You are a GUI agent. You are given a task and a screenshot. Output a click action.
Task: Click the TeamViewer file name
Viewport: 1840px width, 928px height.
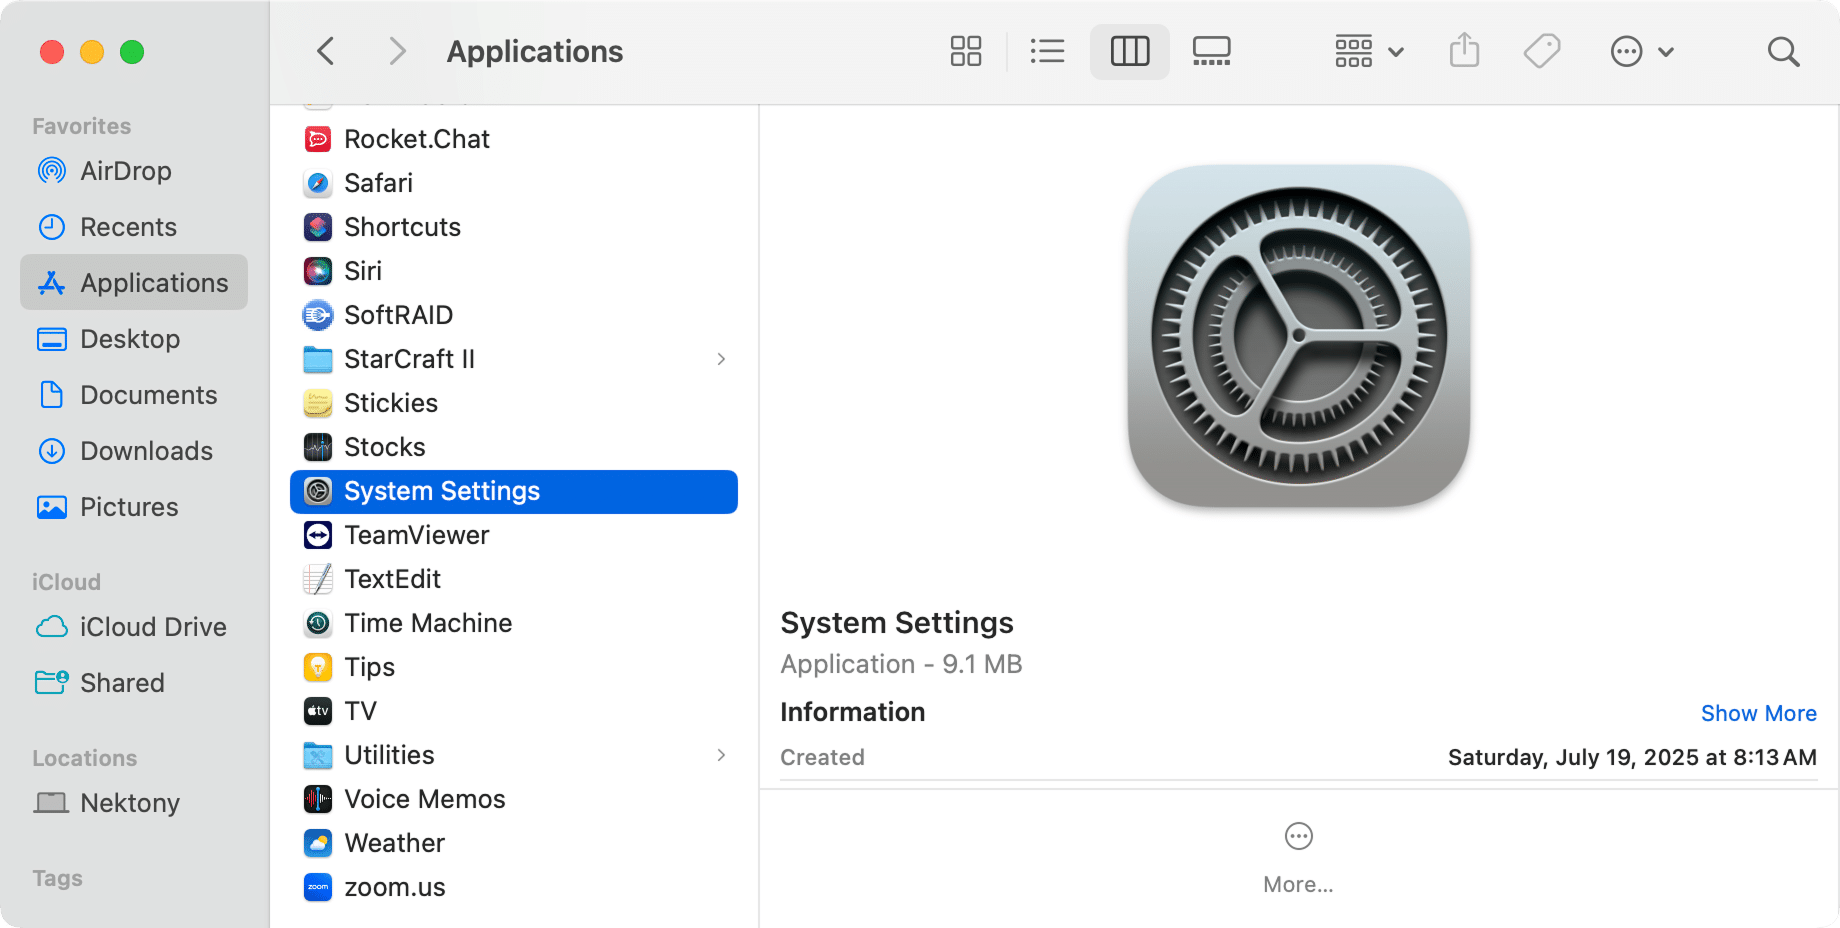(x=417, y=535)
